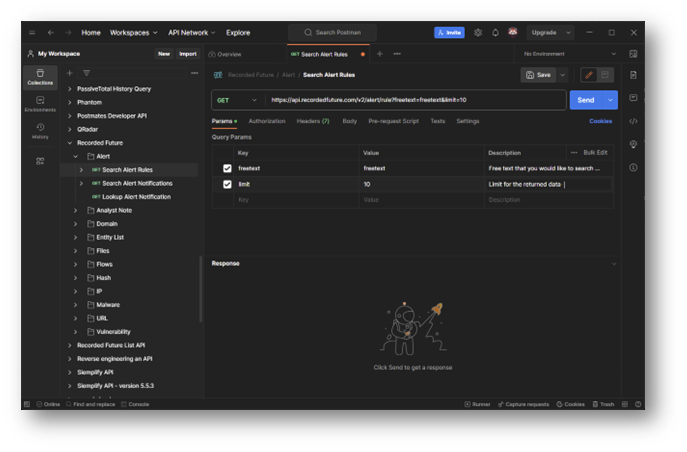Expand the Analyst Note folder
This screenshot has height=452, width=687.
tap(76, 211)
